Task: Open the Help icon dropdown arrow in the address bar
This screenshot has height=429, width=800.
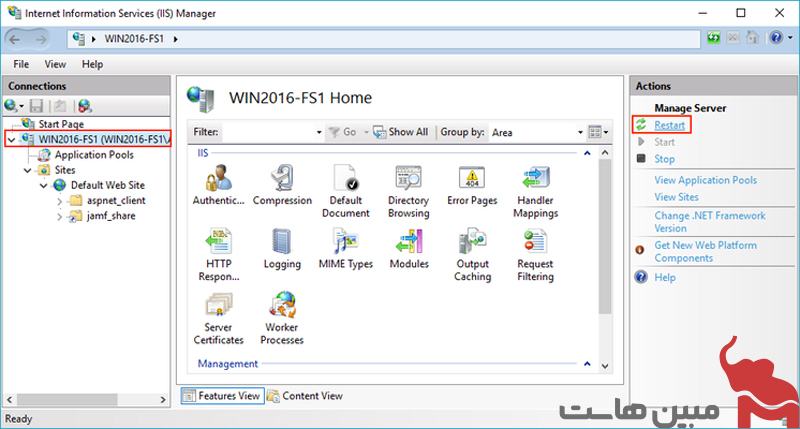Action: pos(790,38)
